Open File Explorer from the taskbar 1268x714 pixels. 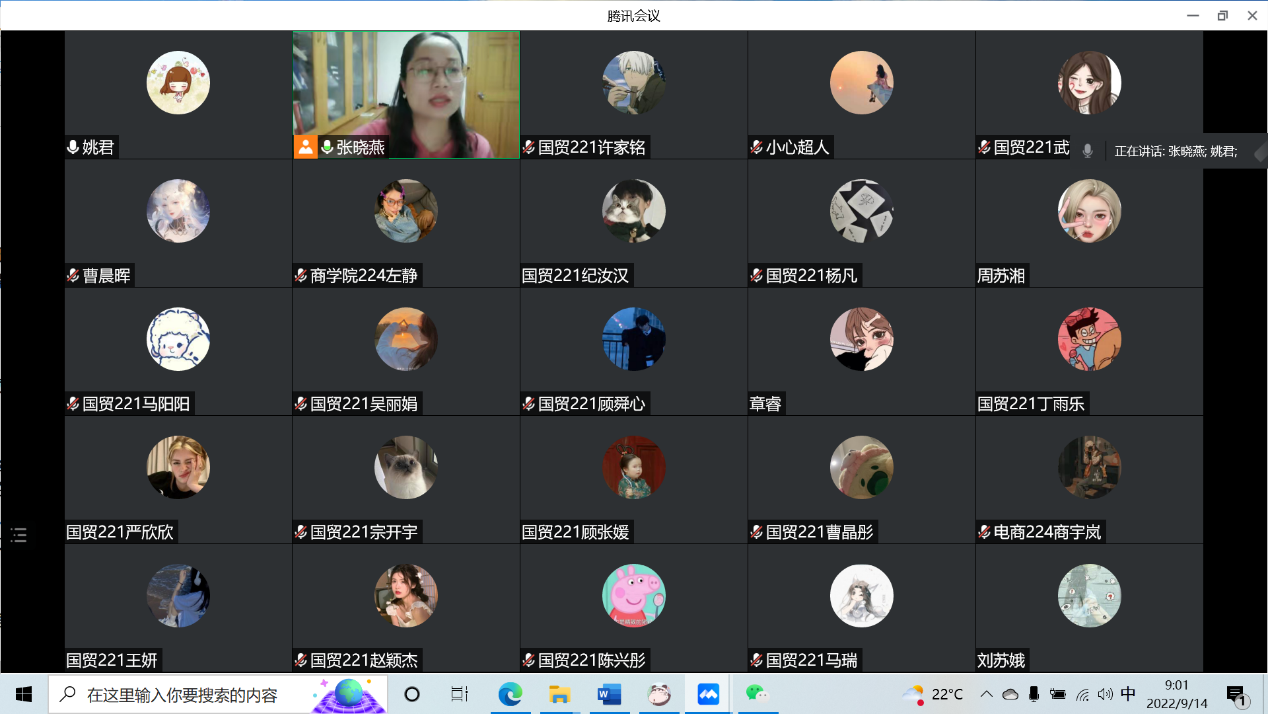tap(560, 694)
